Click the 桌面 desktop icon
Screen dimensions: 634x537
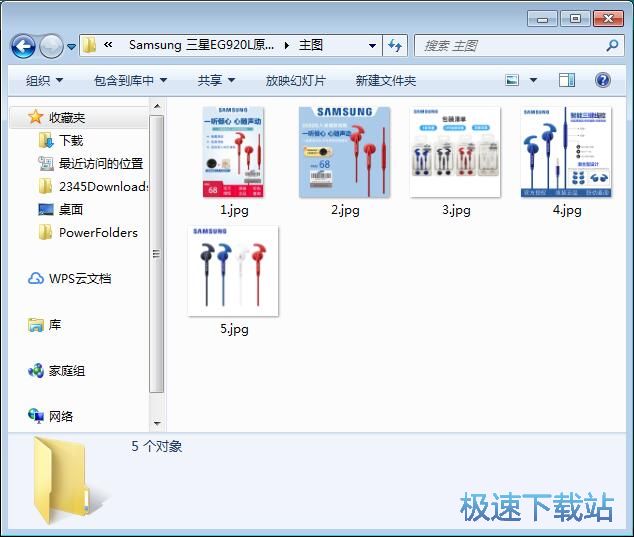click(x=46, y=209)
